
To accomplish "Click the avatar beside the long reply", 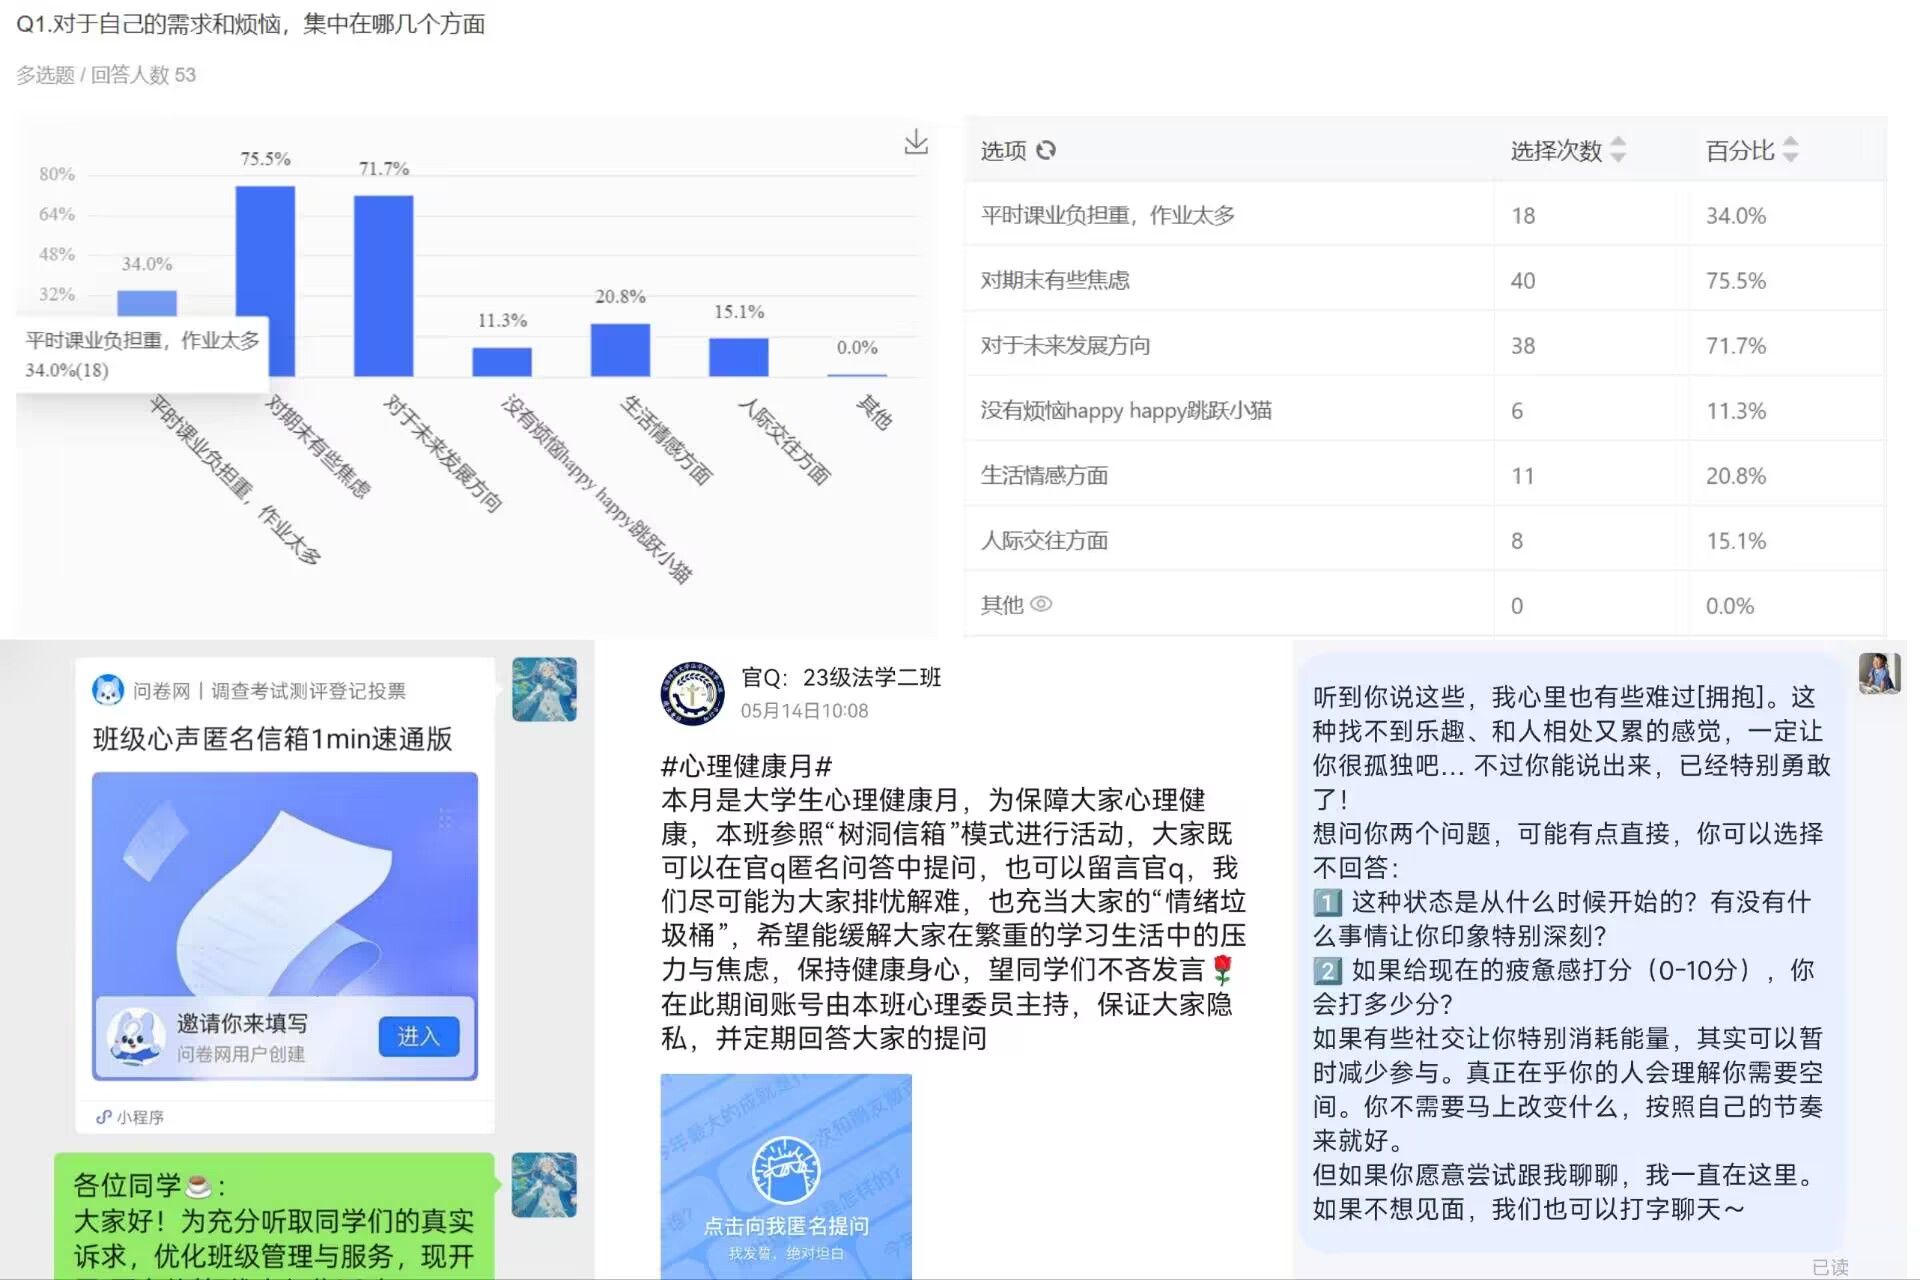I will [x=1878, y=673].
